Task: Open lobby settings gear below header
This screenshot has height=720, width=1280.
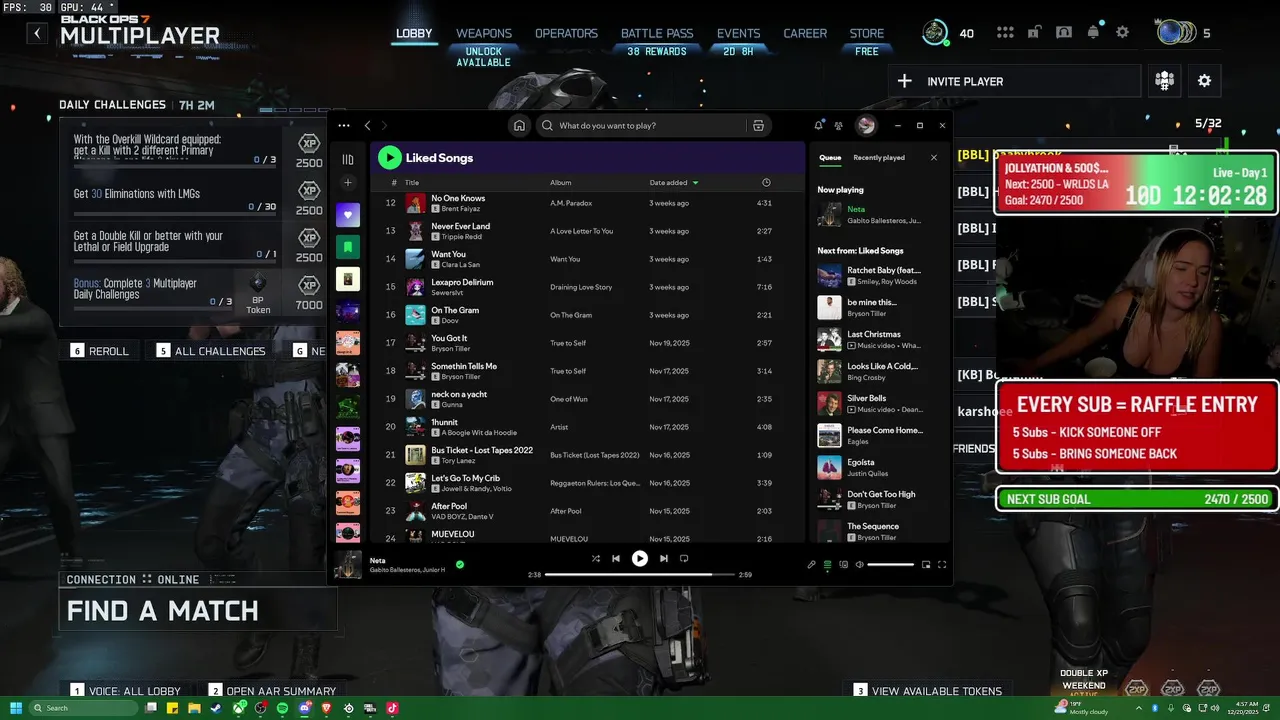Action: pos(1204,81)
